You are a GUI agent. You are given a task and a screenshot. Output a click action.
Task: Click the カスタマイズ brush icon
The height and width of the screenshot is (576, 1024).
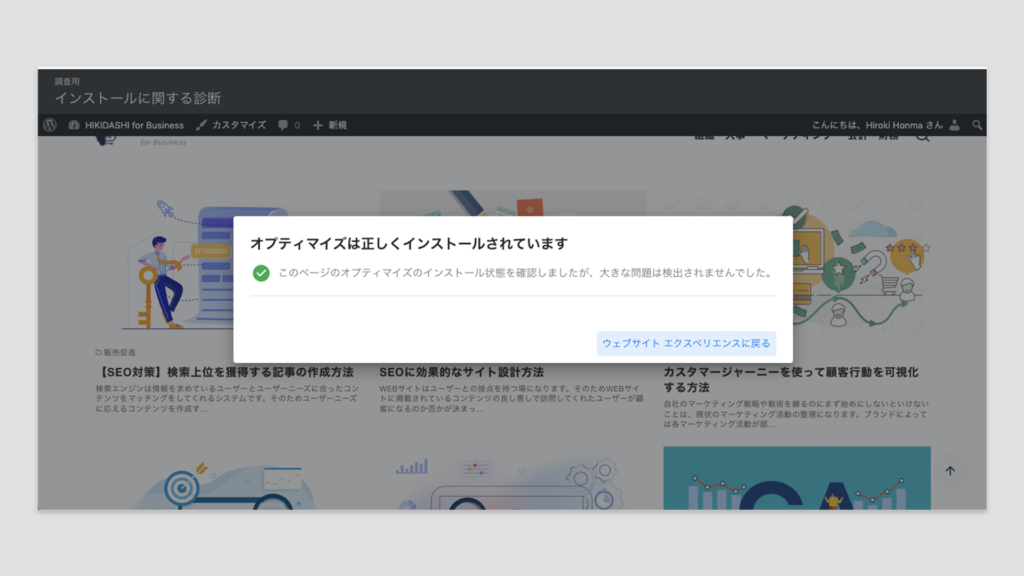click(x=201, y=125)
